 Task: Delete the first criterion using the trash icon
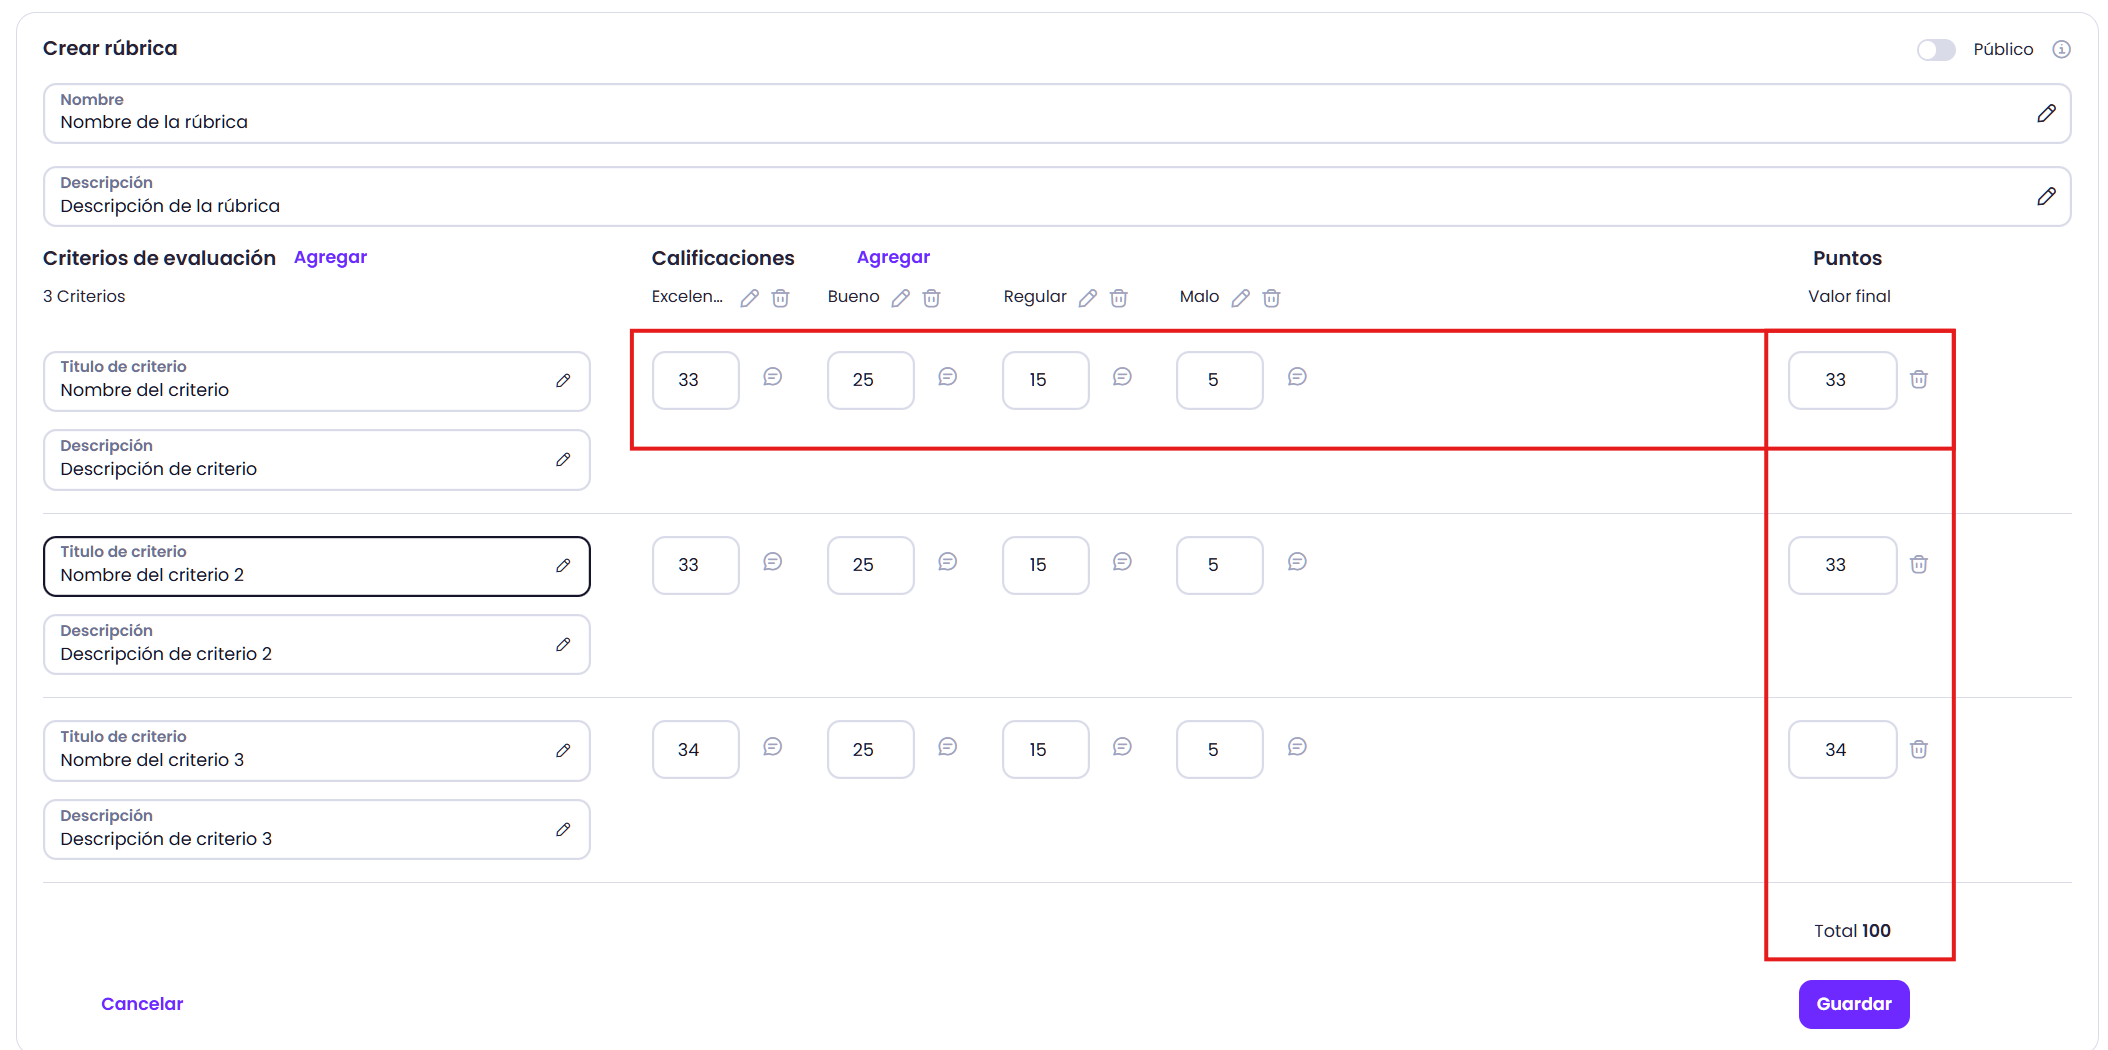[x=1918, y=380]
